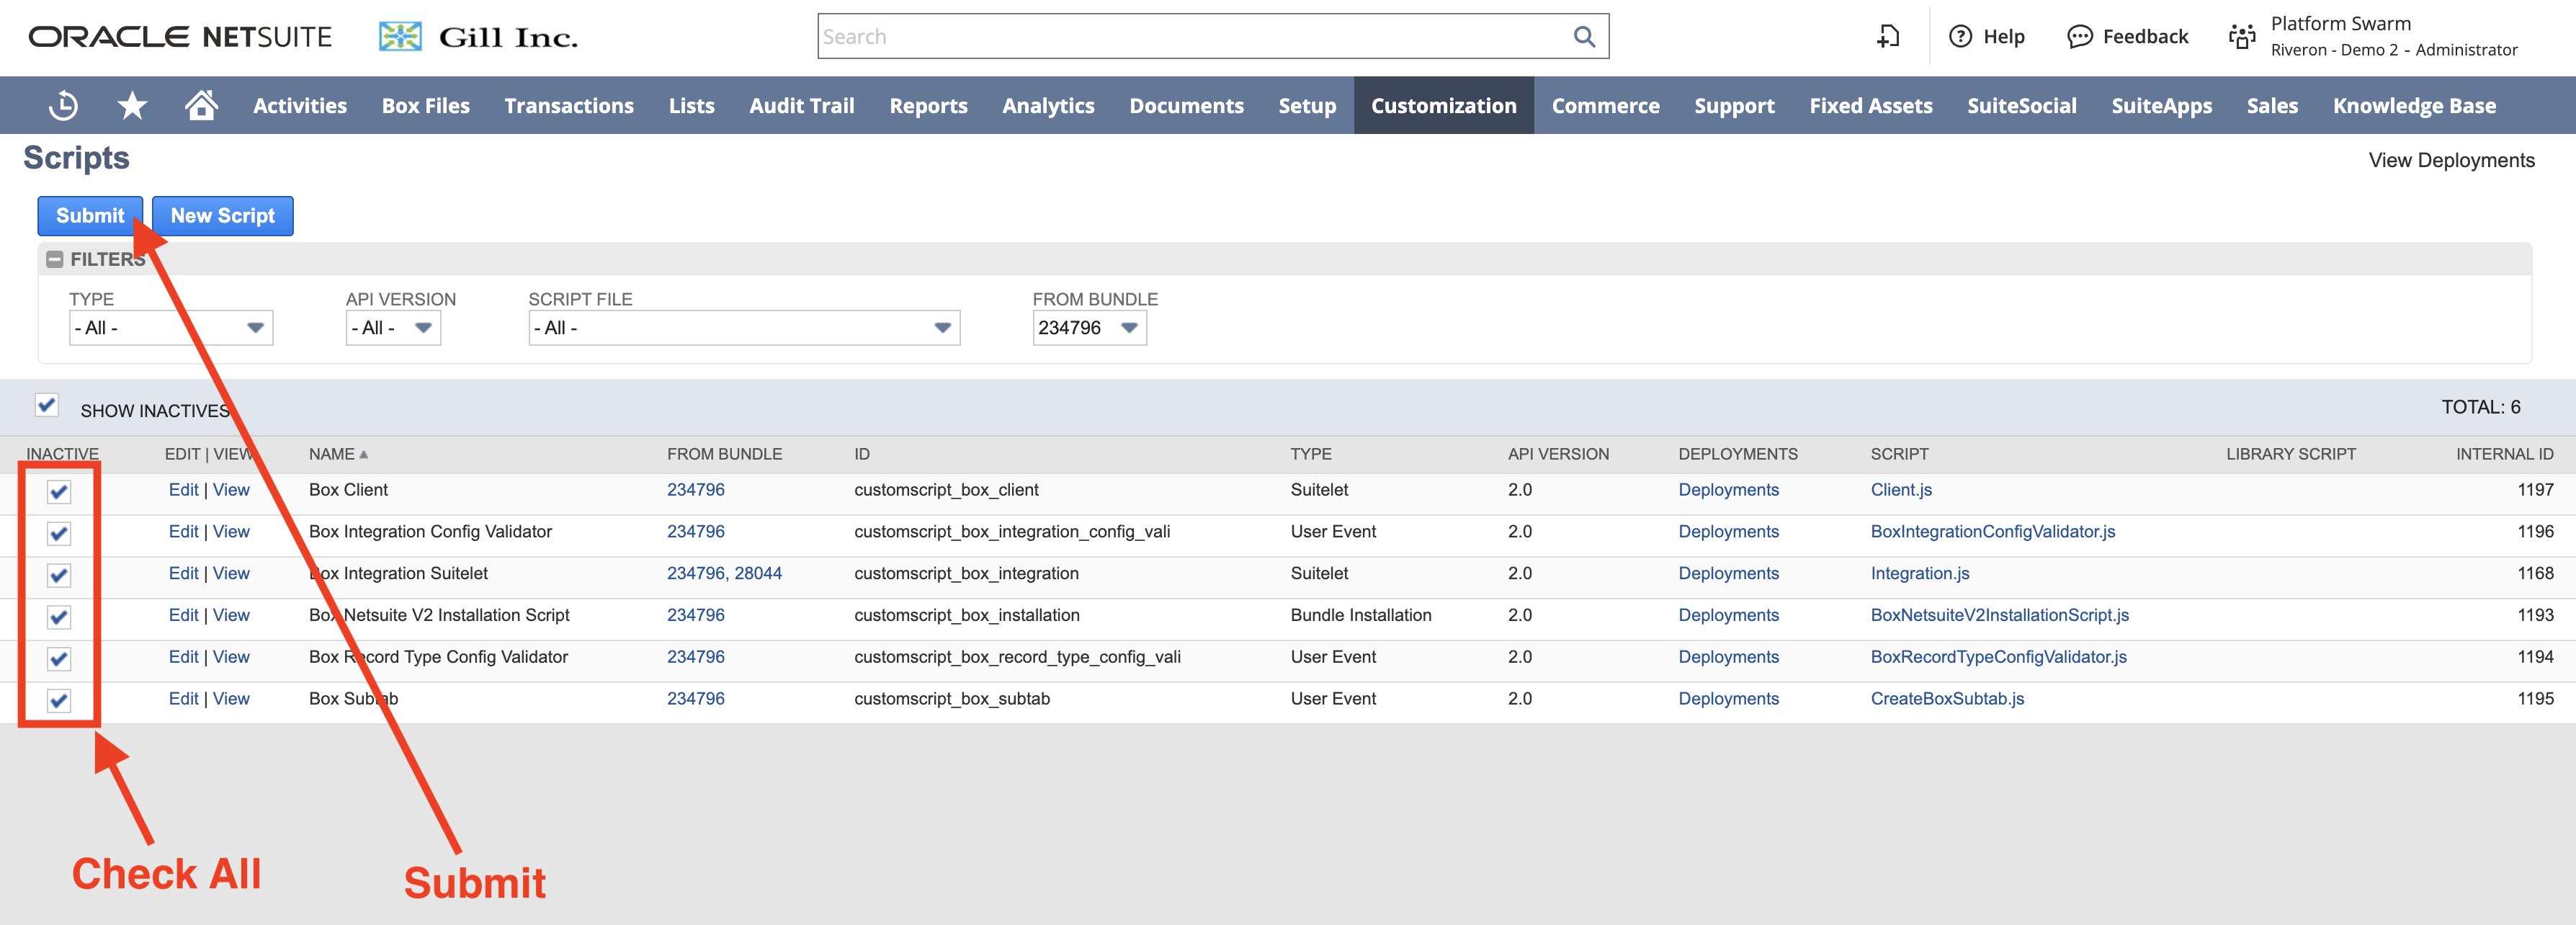Sort by the Type column header
Screen dimensions: 2576x925
click(1310, 454)
